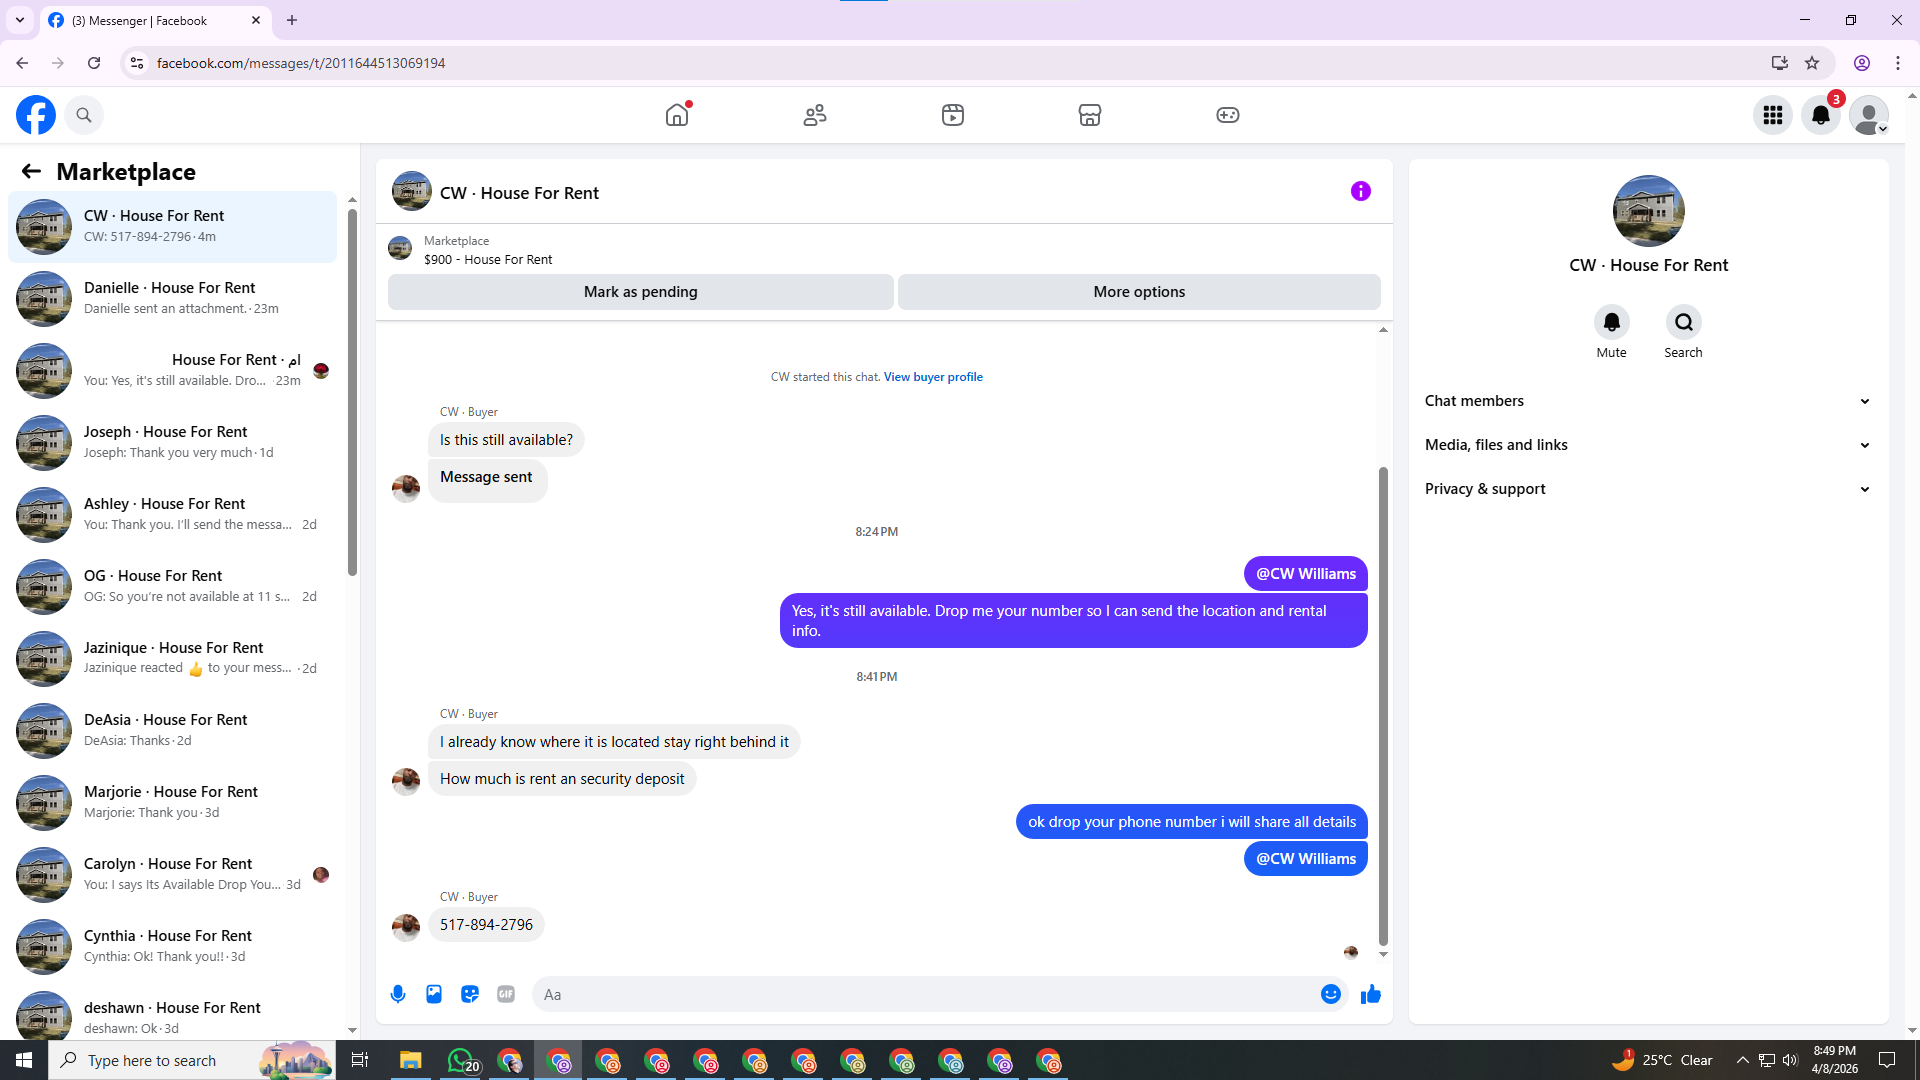Image resolution: width=1920 pixels, height=1080 pixels.
Task: Open the GIF picker icon
Action: (506, 994)
